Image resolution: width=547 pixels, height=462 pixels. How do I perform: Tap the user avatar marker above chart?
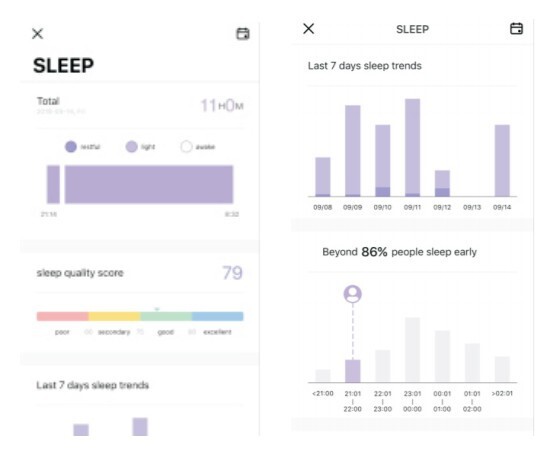point(353,294)
